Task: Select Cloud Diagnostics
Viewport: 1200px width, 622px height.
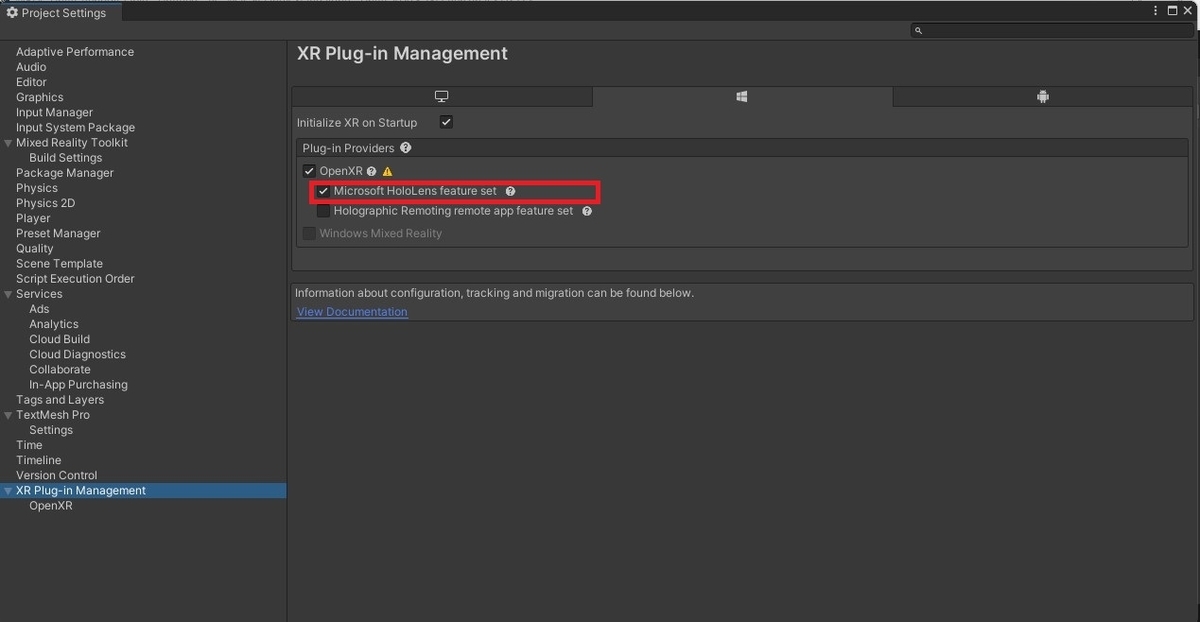Action: coord(77,354)
